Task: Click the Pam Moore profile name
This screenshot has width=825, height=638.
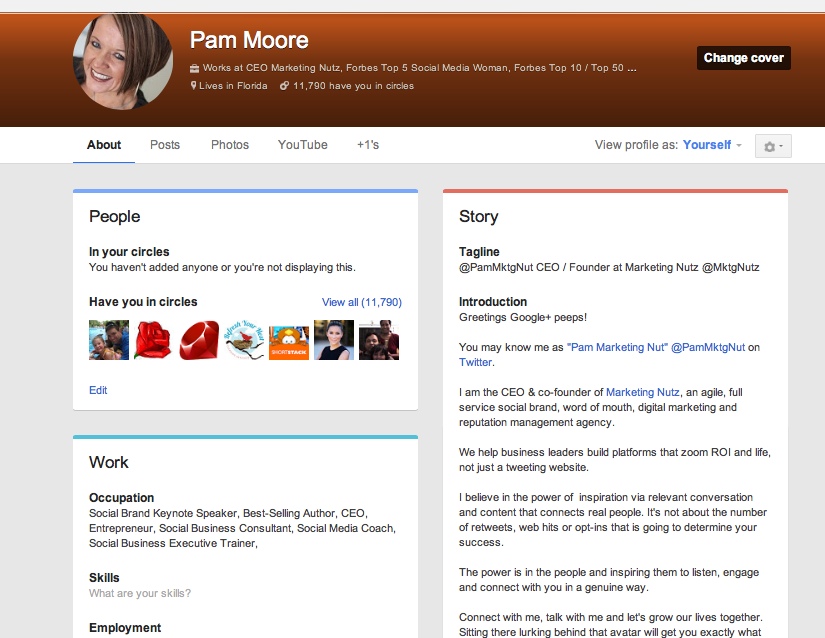Action: pos(249,40)
